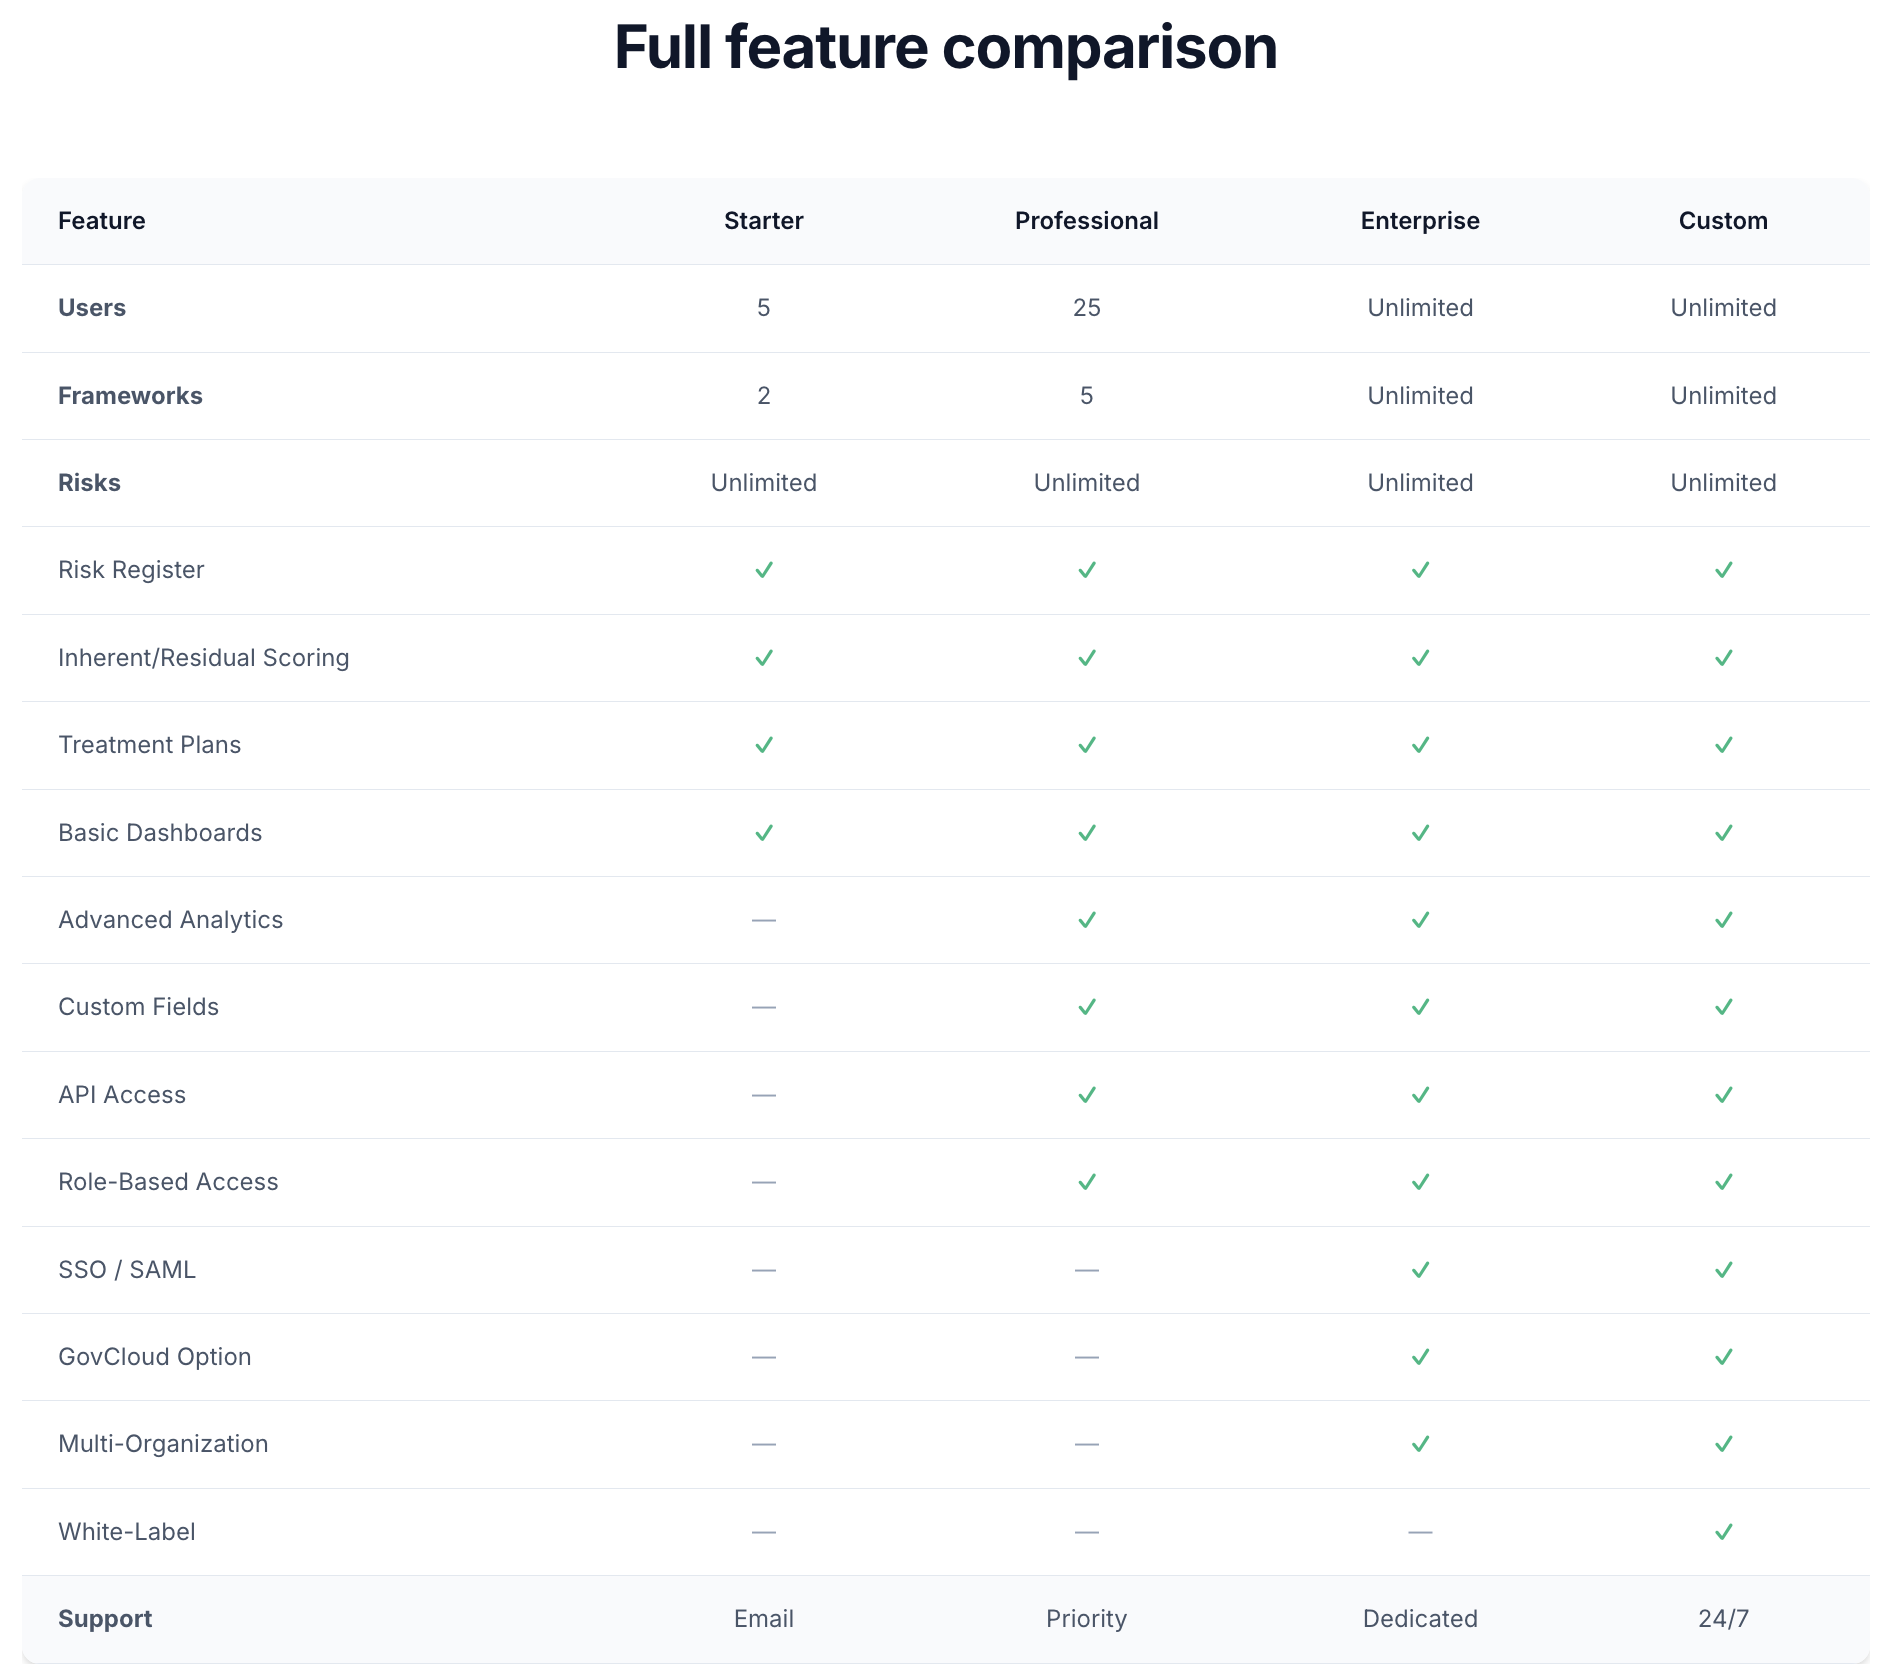Click the Inherent/Residual Scoring feature label

tap(204, 658)
